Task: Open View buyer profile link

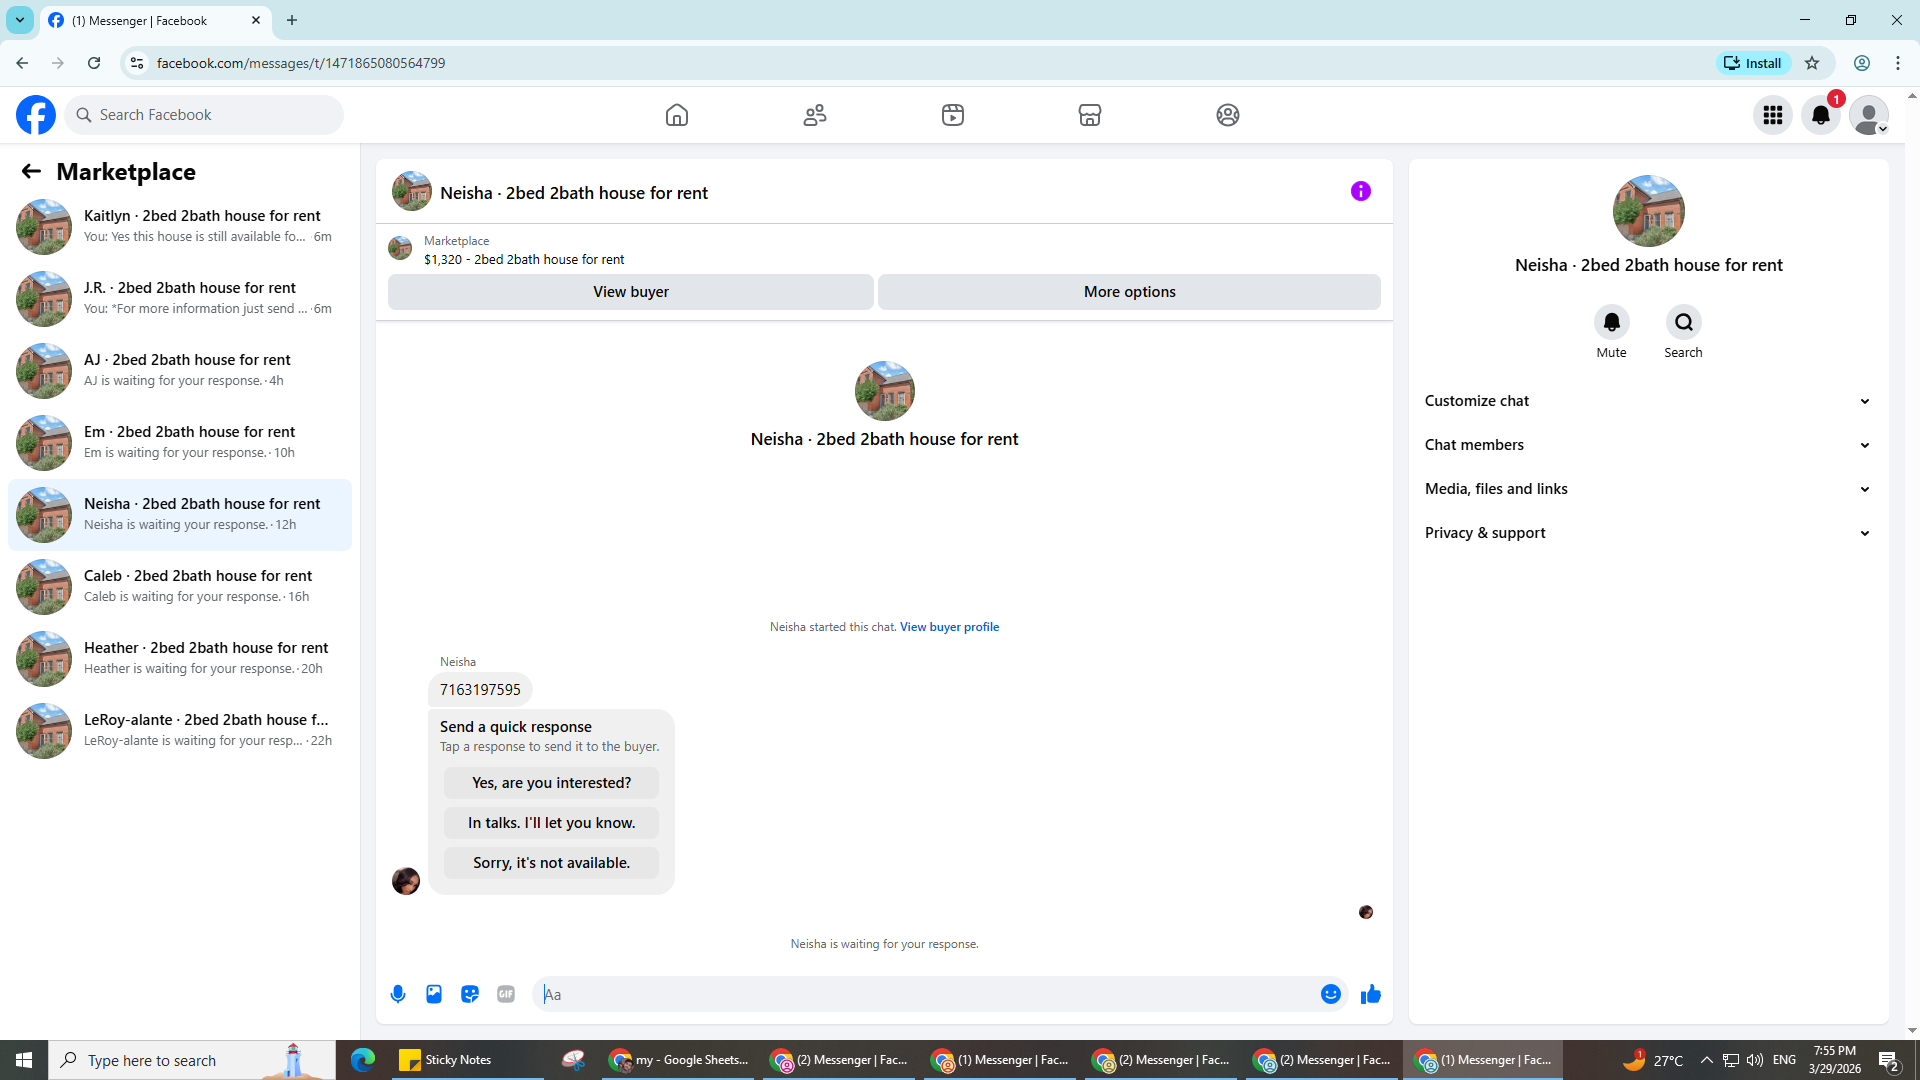Action: (x=949, y=627)
